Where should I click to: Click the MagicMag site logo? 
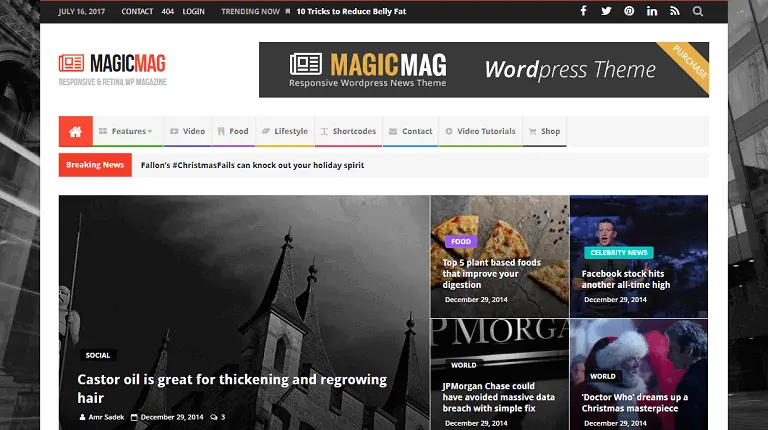[x=113, y=69]
